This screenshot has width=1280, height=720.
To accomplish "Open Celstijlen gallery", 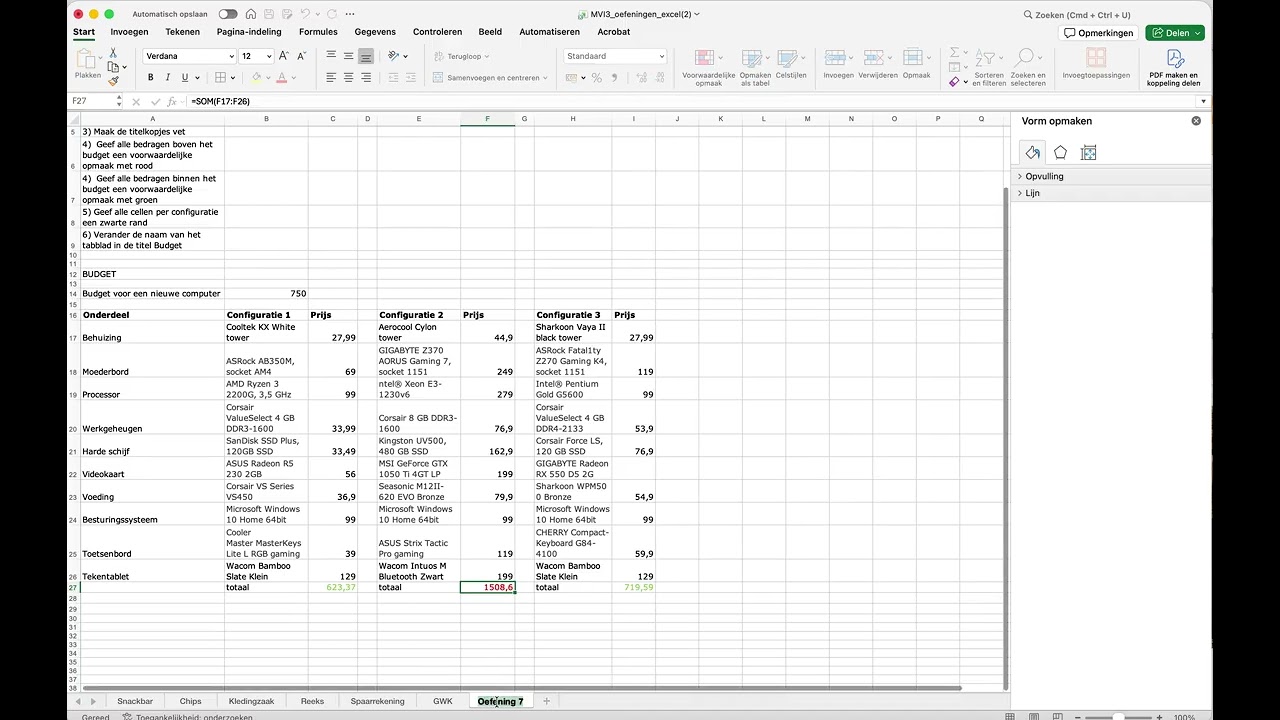I will click(x=791, y=63).
